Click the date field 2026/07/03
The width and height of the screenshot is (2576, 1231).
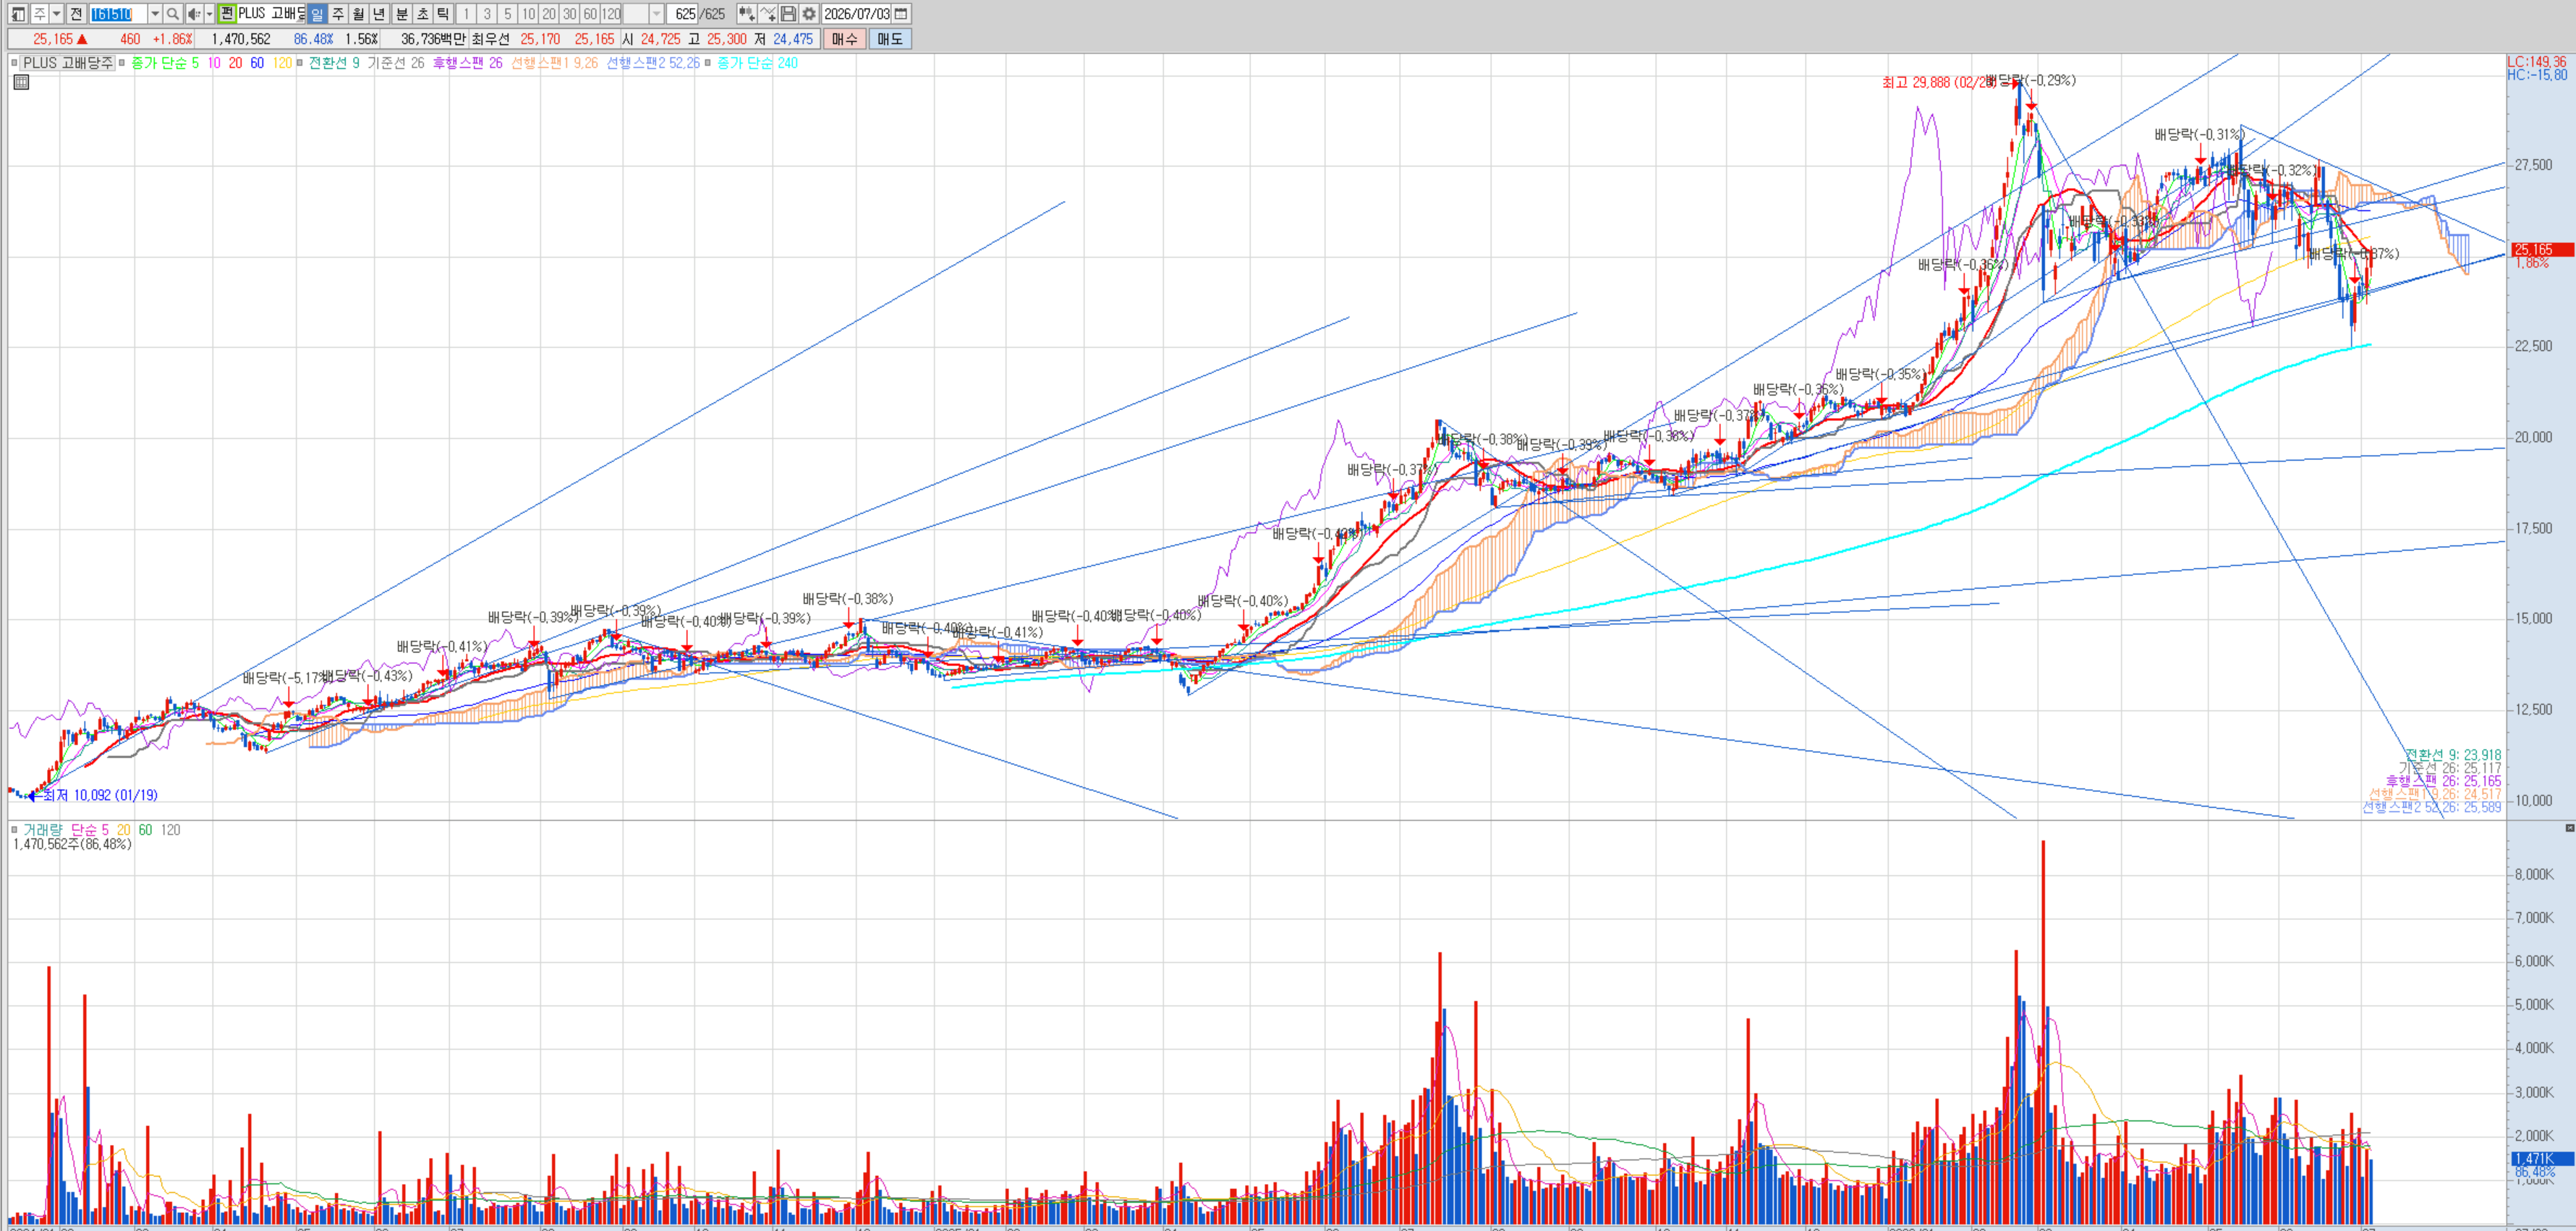856,14
